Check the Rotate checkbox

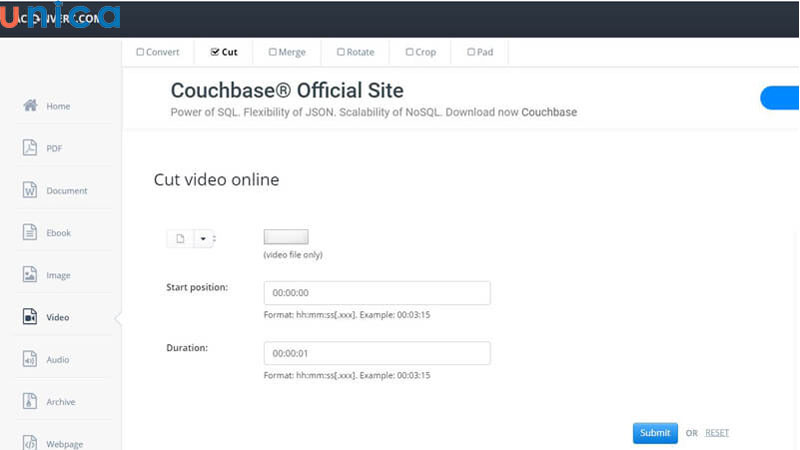coord(341,52)
